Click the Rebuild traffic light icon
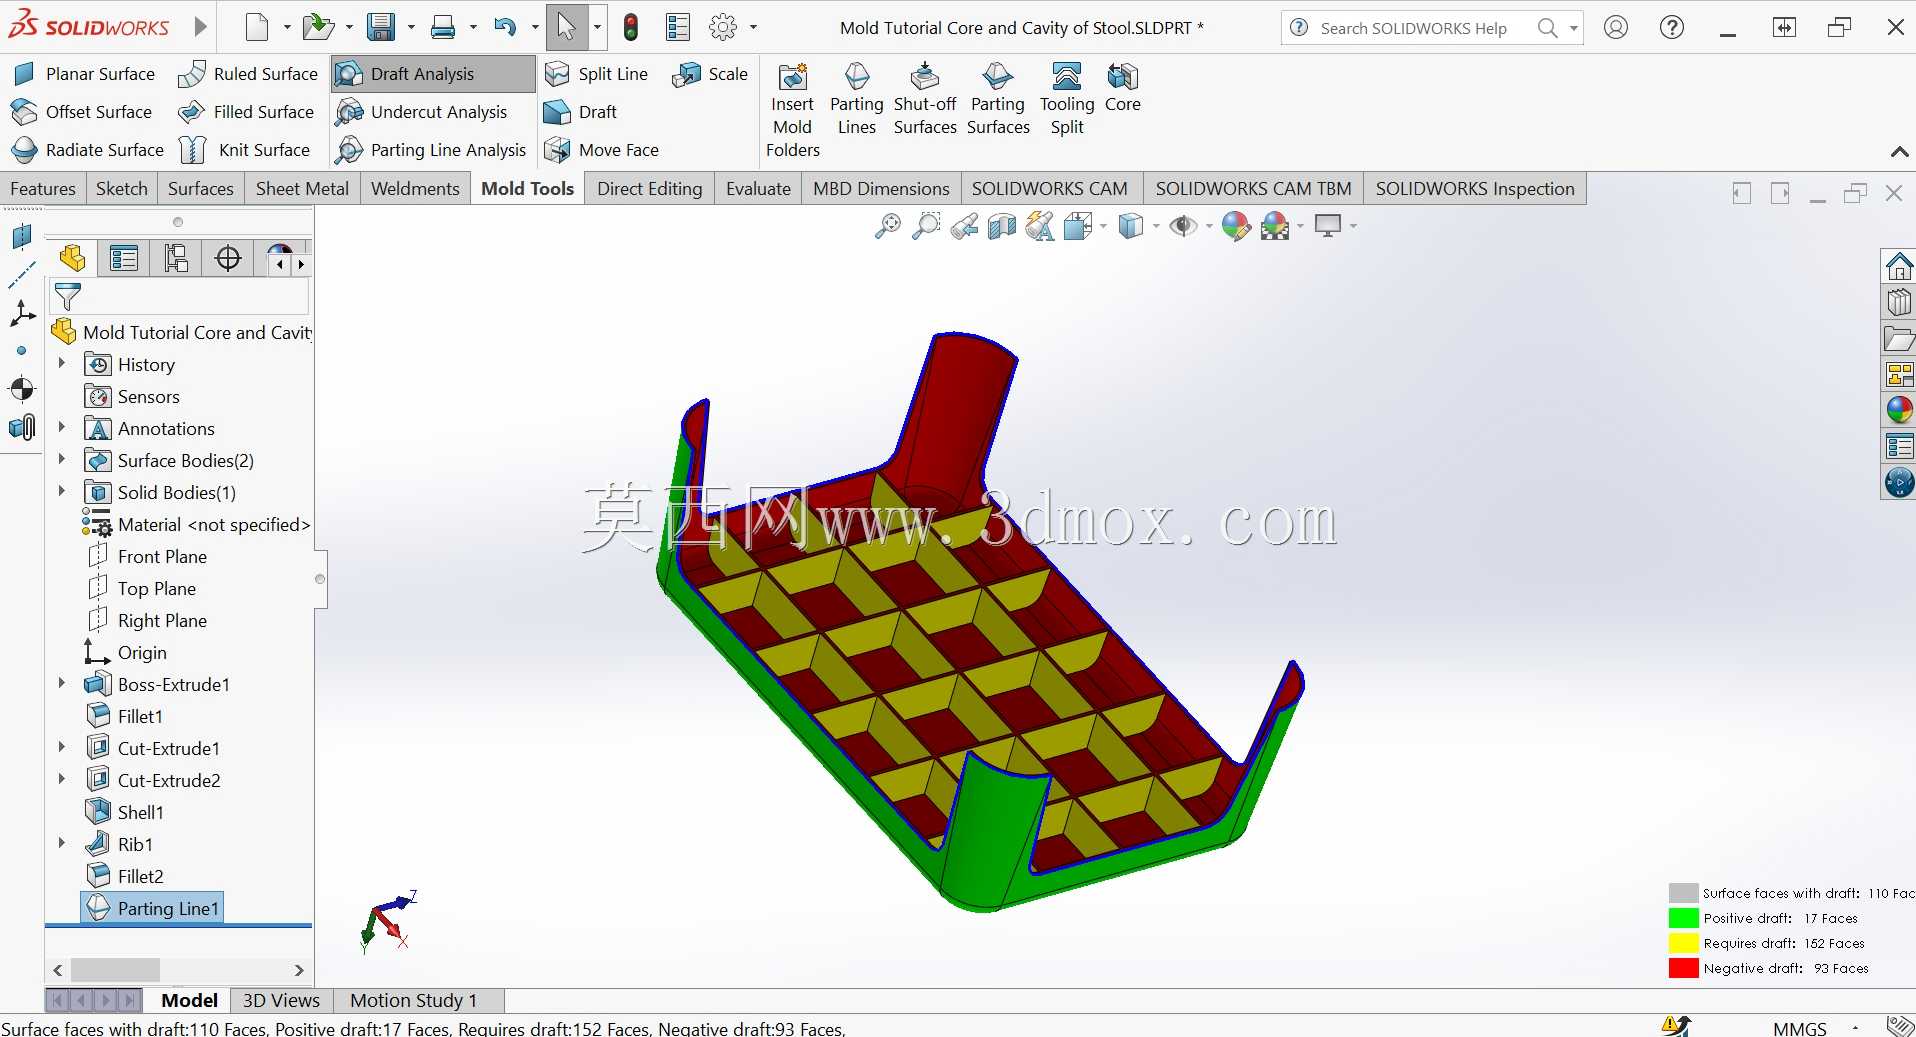The width and height of the screenshot is (1916, 1037). [631, 27]
